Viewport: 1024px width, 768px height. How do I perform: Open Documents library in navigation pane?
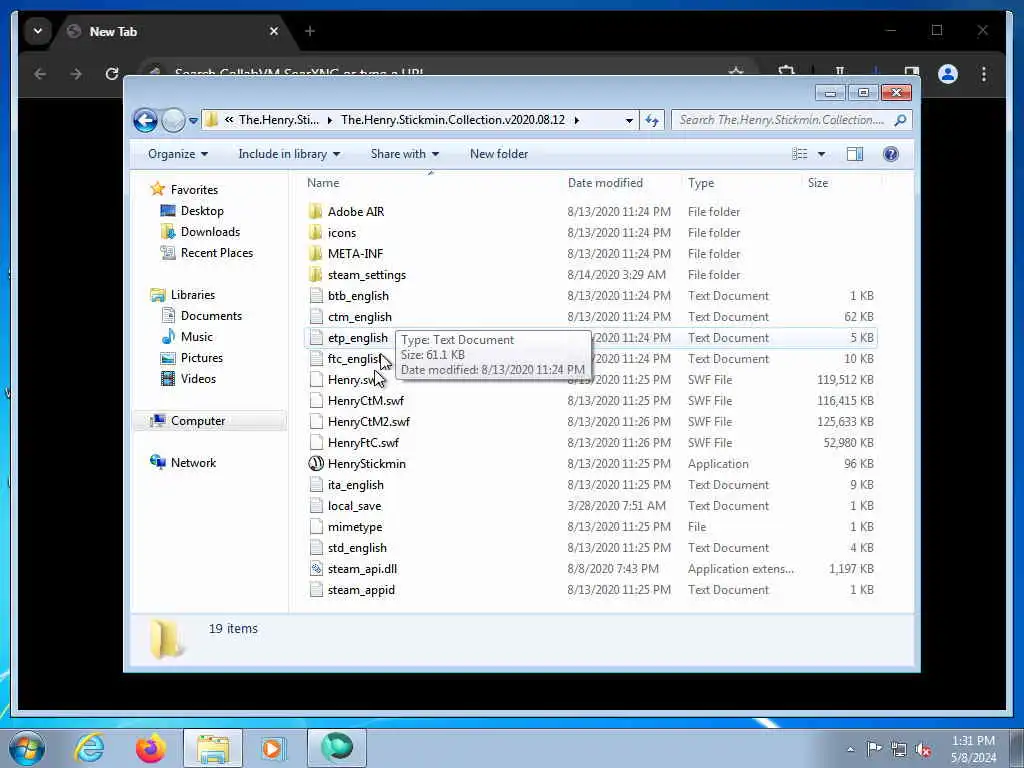point(211,316)
